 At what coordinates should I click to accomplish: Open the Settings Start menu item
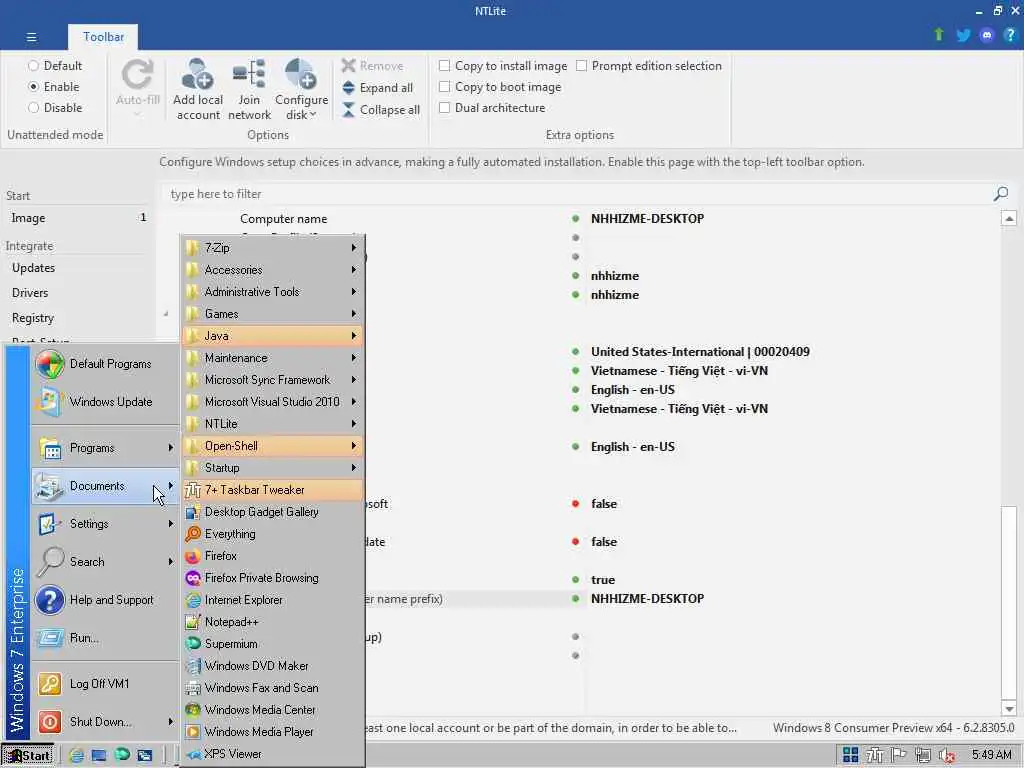click(105, 524)
